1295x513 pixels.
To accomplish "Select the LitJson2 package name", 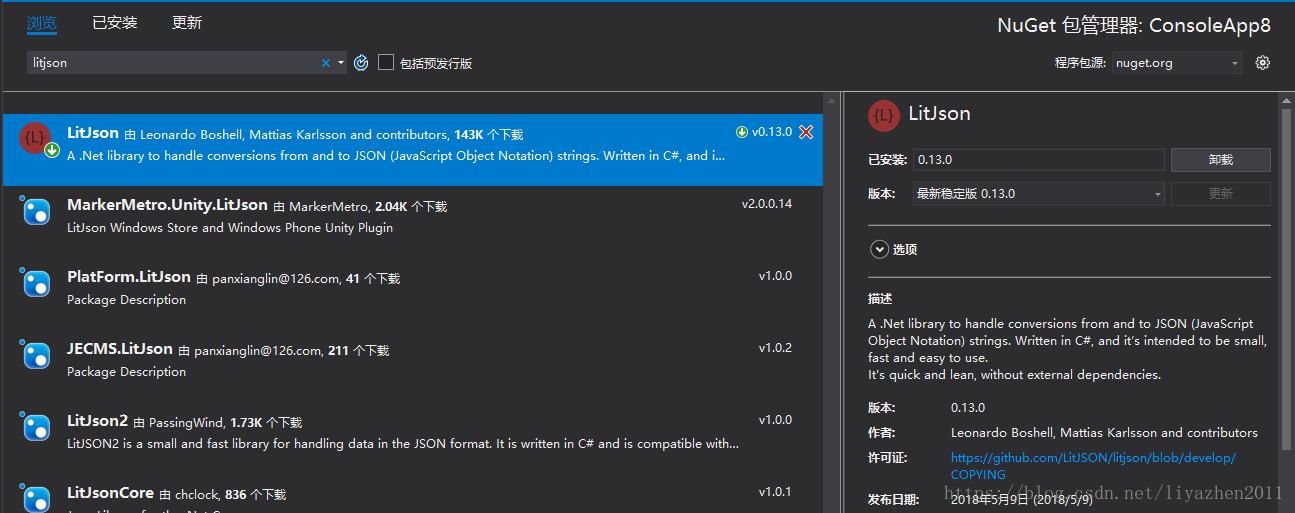I will [97, 421].
